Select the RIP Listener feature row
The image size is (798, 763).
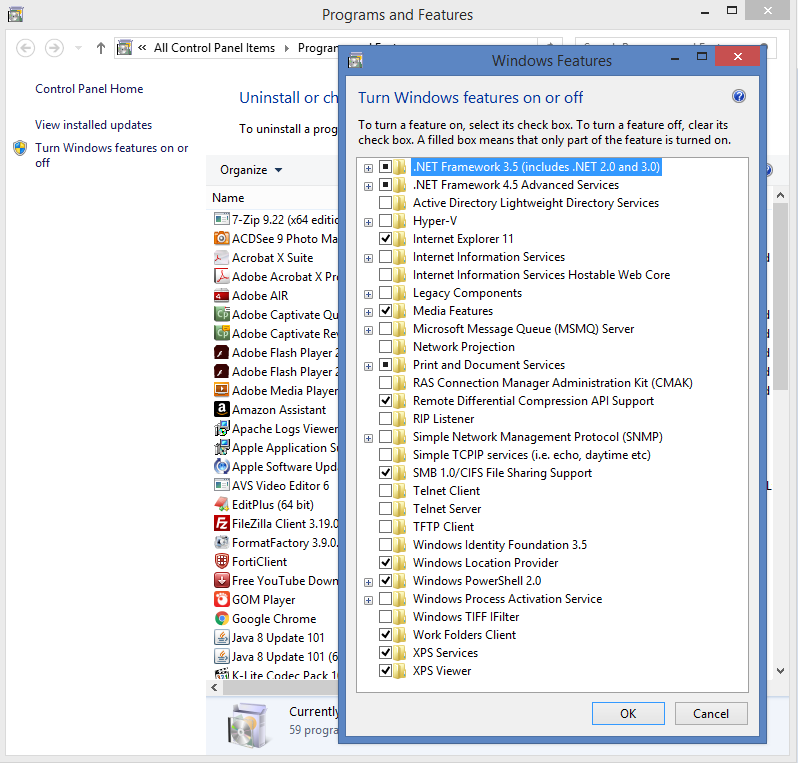[x=443, y=418]
